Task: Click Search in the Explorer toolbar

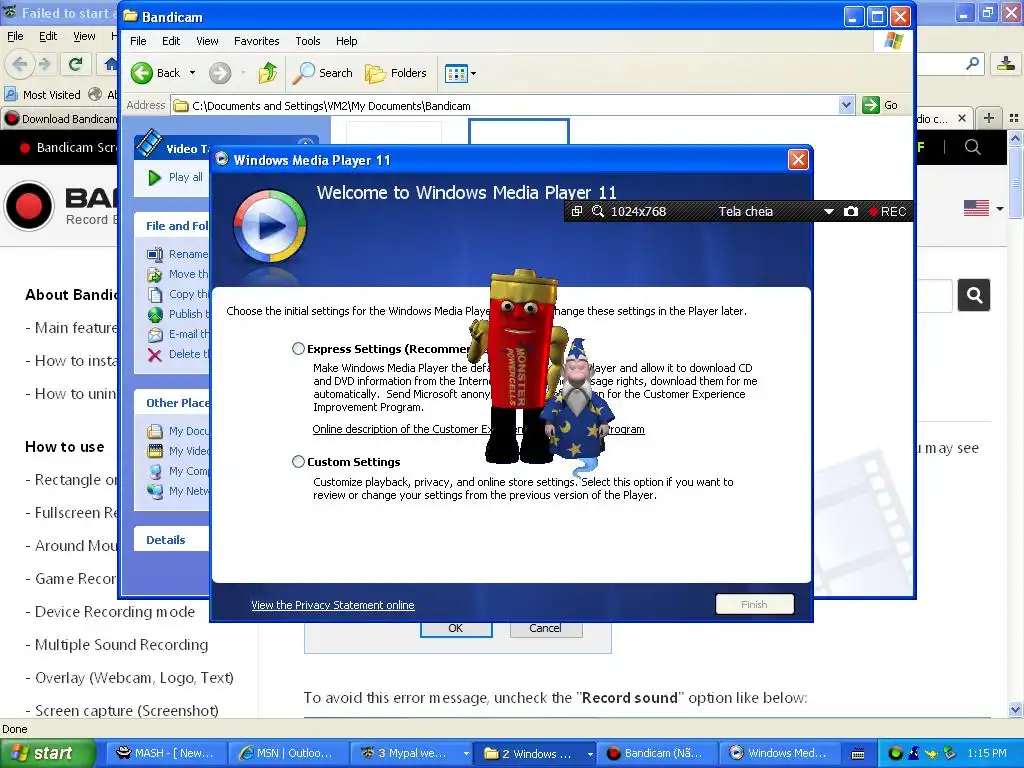Action: 323,73
